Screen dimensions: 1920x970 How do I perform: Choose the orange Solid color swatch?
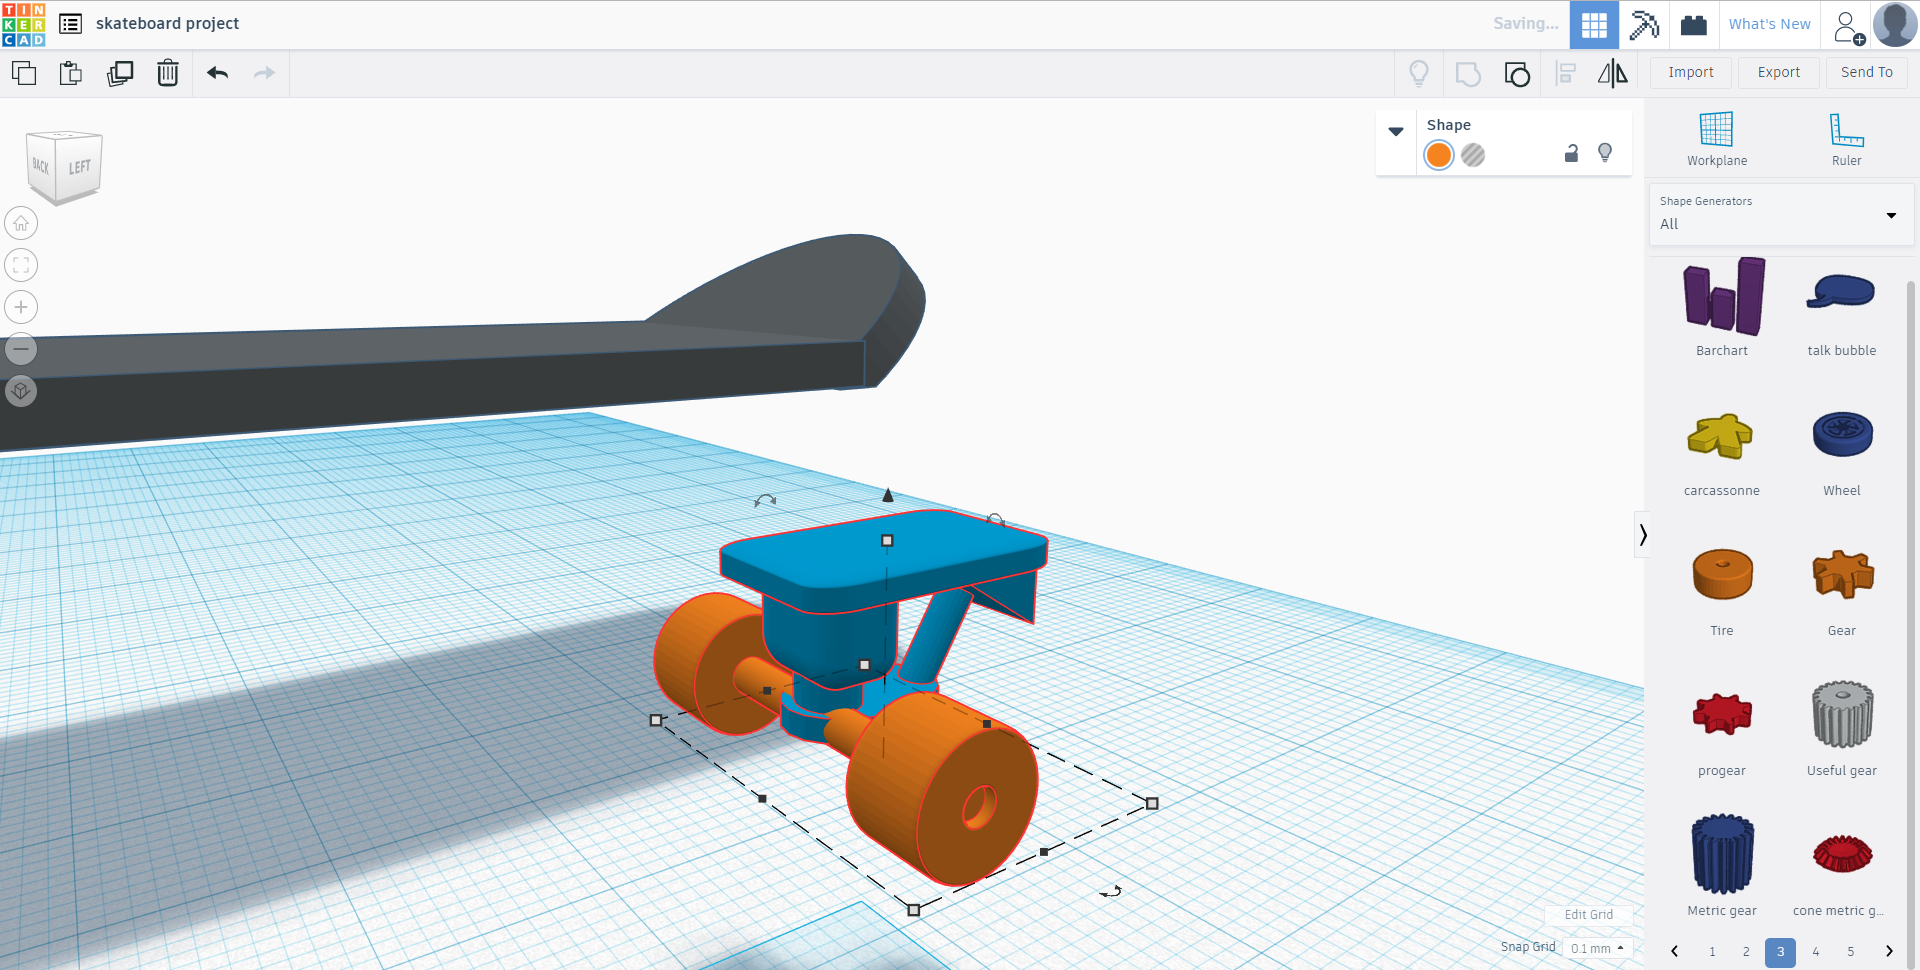click(1439, 155)
